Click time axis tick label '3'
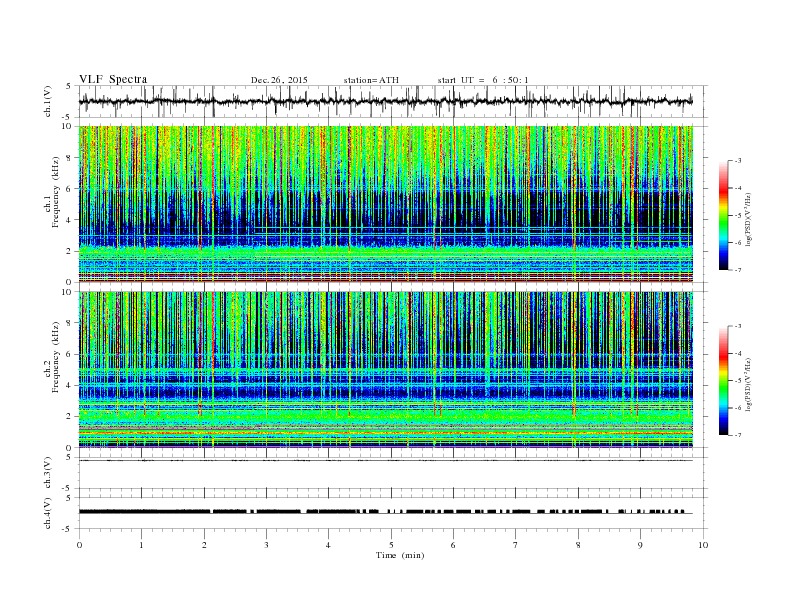This screenshot has height=612, width=792. pyautogui.click(x=266, y=545)
